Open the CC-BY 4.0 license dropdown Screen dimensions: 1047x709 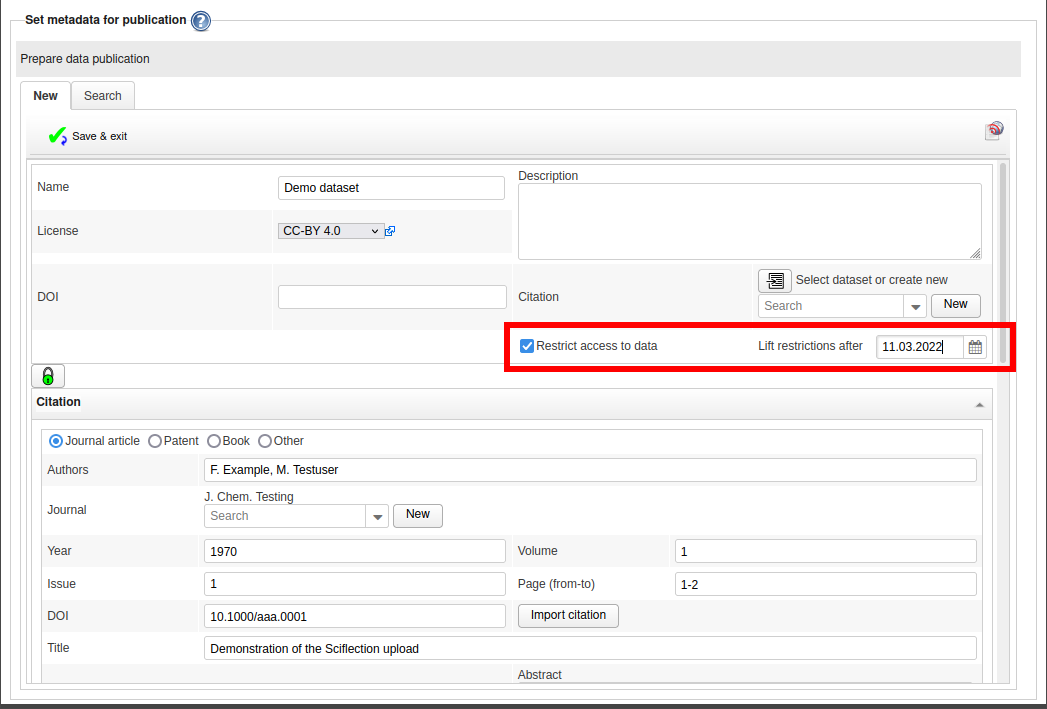331,231
